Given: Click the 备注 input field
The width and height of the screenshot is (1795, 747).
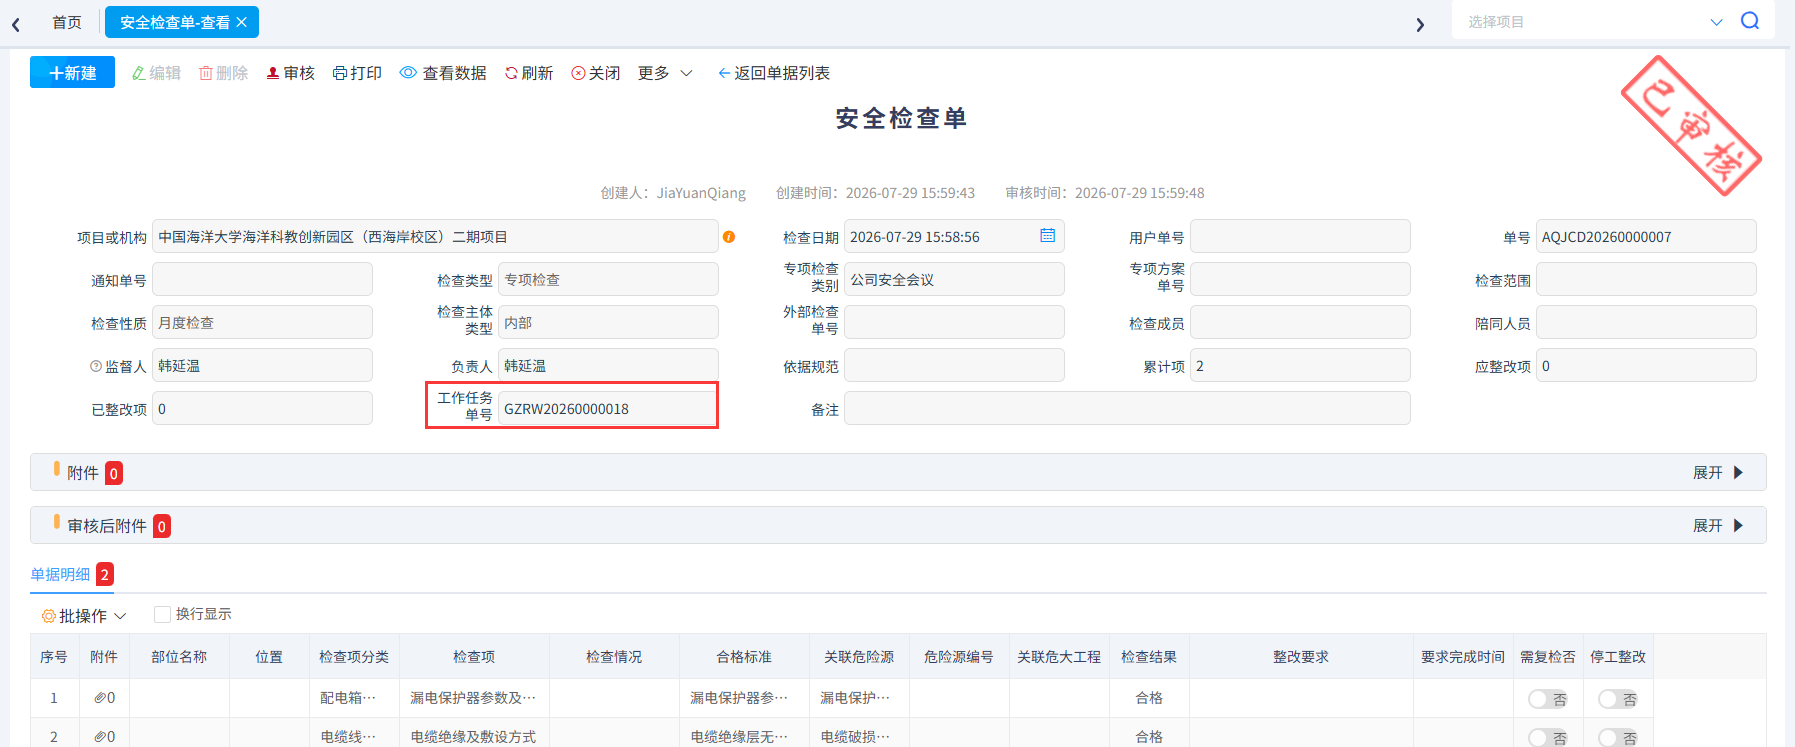Looking at the screenshot, I should click(x=1127, y=408).
